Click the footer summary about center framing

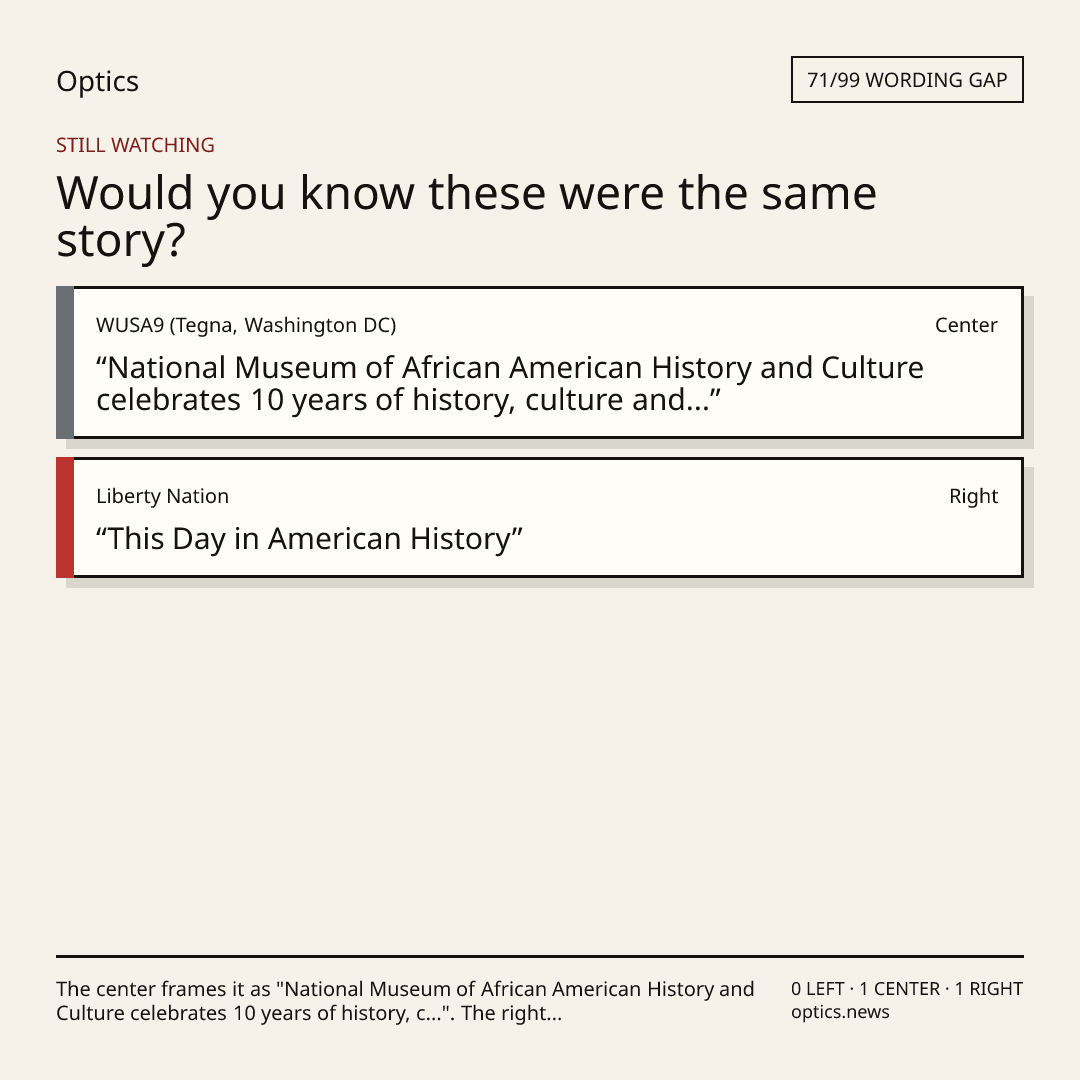click(405, 1001)
